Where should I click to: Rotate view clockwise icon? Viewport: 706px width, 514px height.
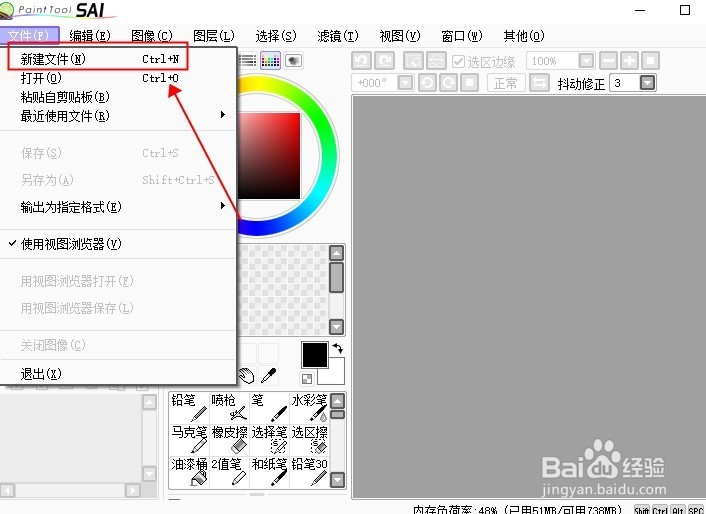[x=448, y=83]
